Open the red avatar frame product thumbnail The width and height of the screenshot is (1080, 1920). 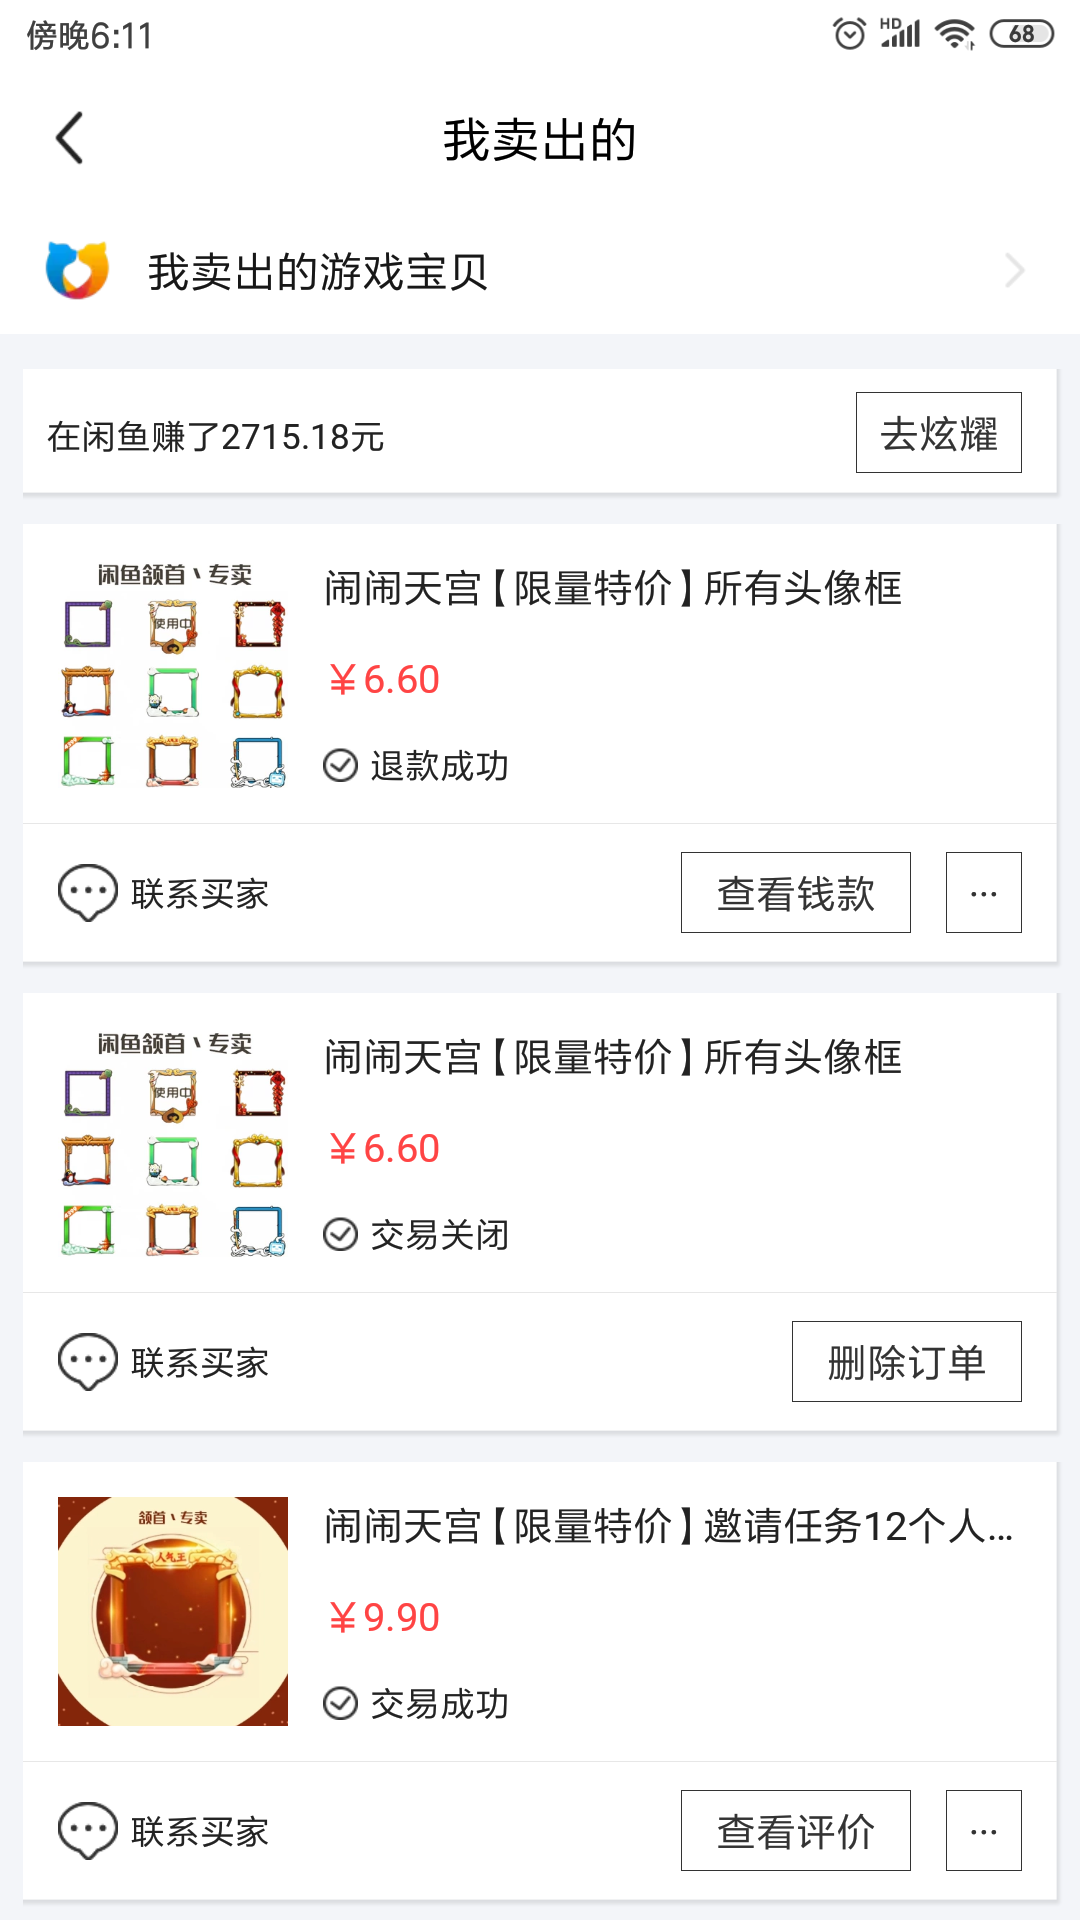(173, 1611)
